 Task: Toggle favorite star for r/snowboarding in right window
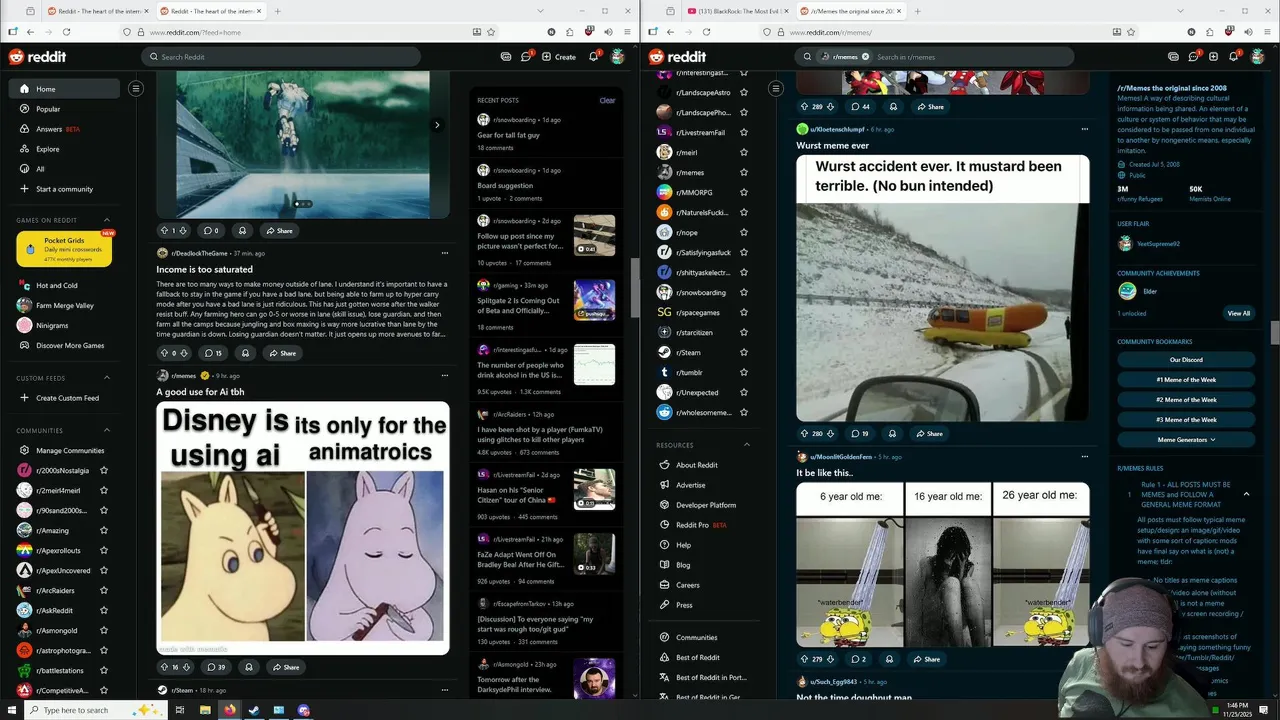click(744, 292)
